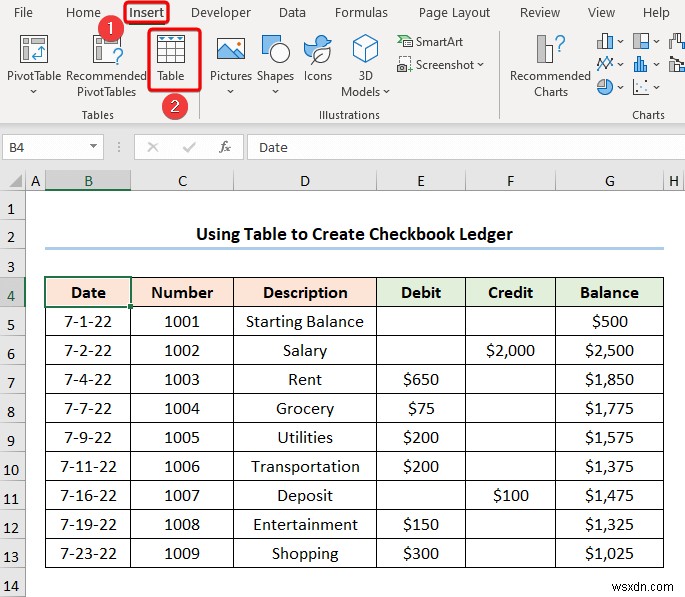Viewport: 685px width, 597px height.
Task: Select the Date header cell
Action: click(x=88, y=292)
